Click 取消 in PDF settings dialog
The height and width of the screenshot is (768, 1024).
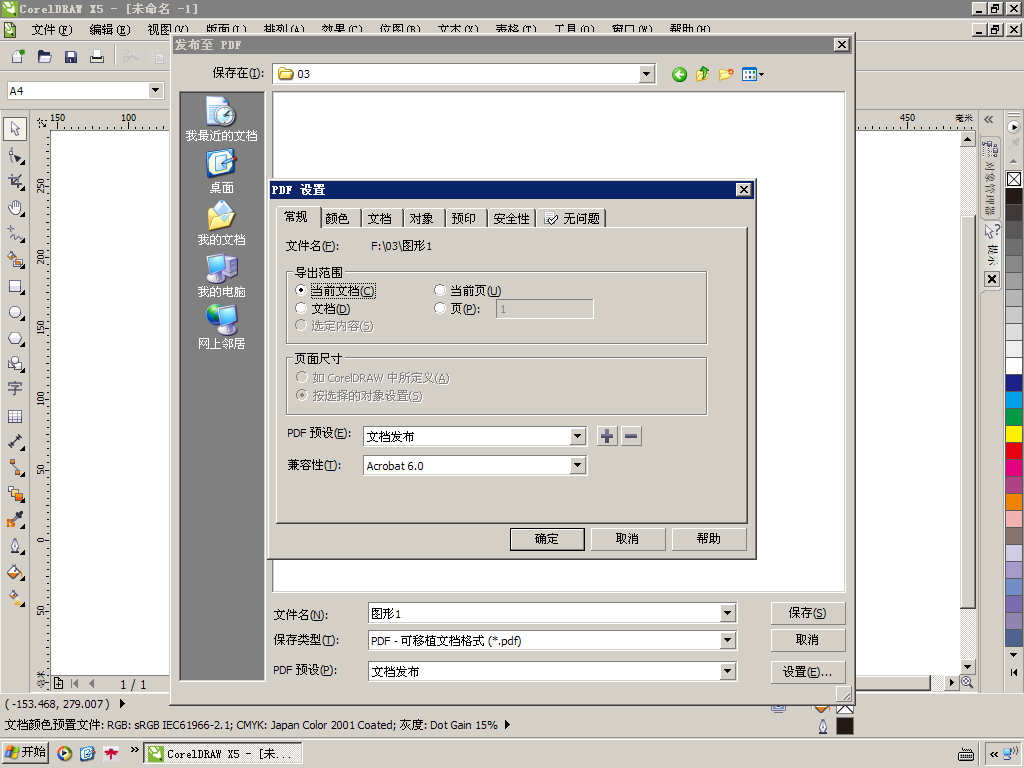(628, 539)
